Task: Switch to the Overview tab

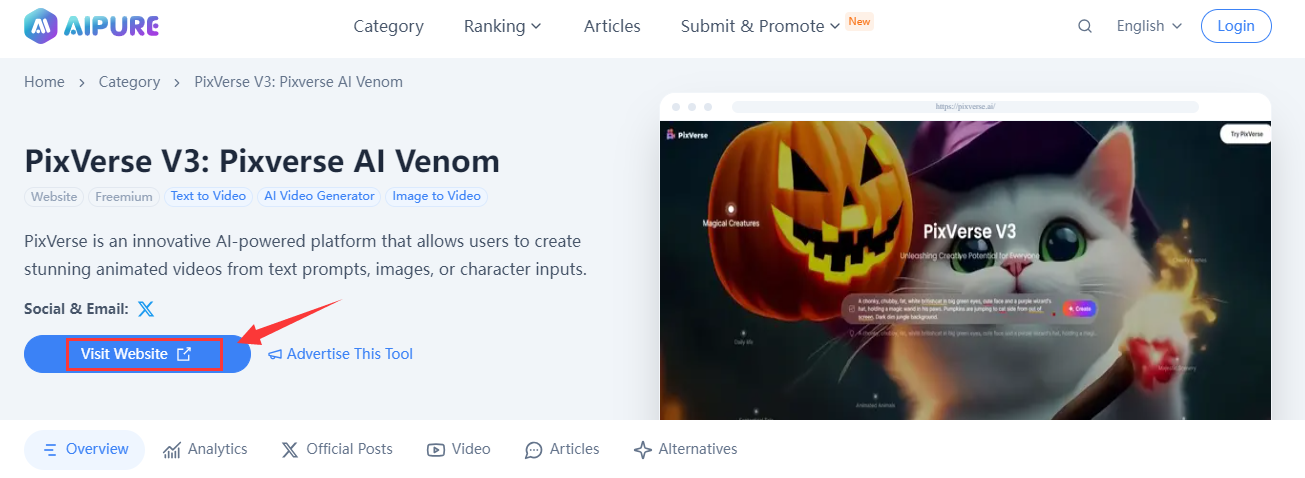Action: 85,450
